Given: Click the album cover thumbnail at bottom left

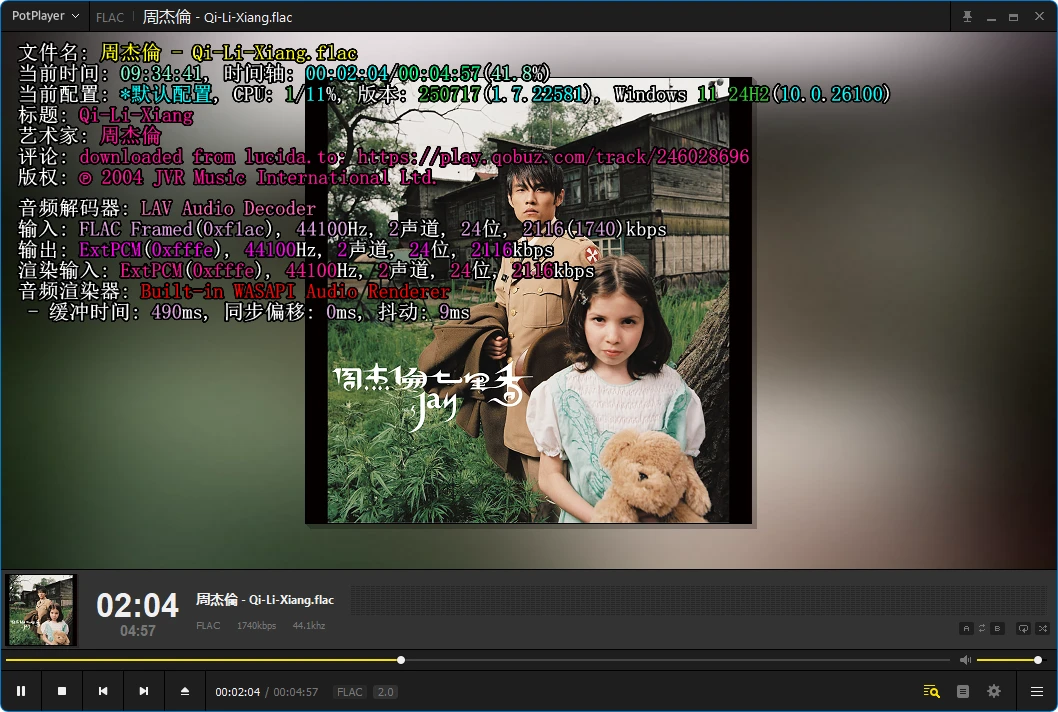Looking at the screenshot, I should tap(42, 610).
